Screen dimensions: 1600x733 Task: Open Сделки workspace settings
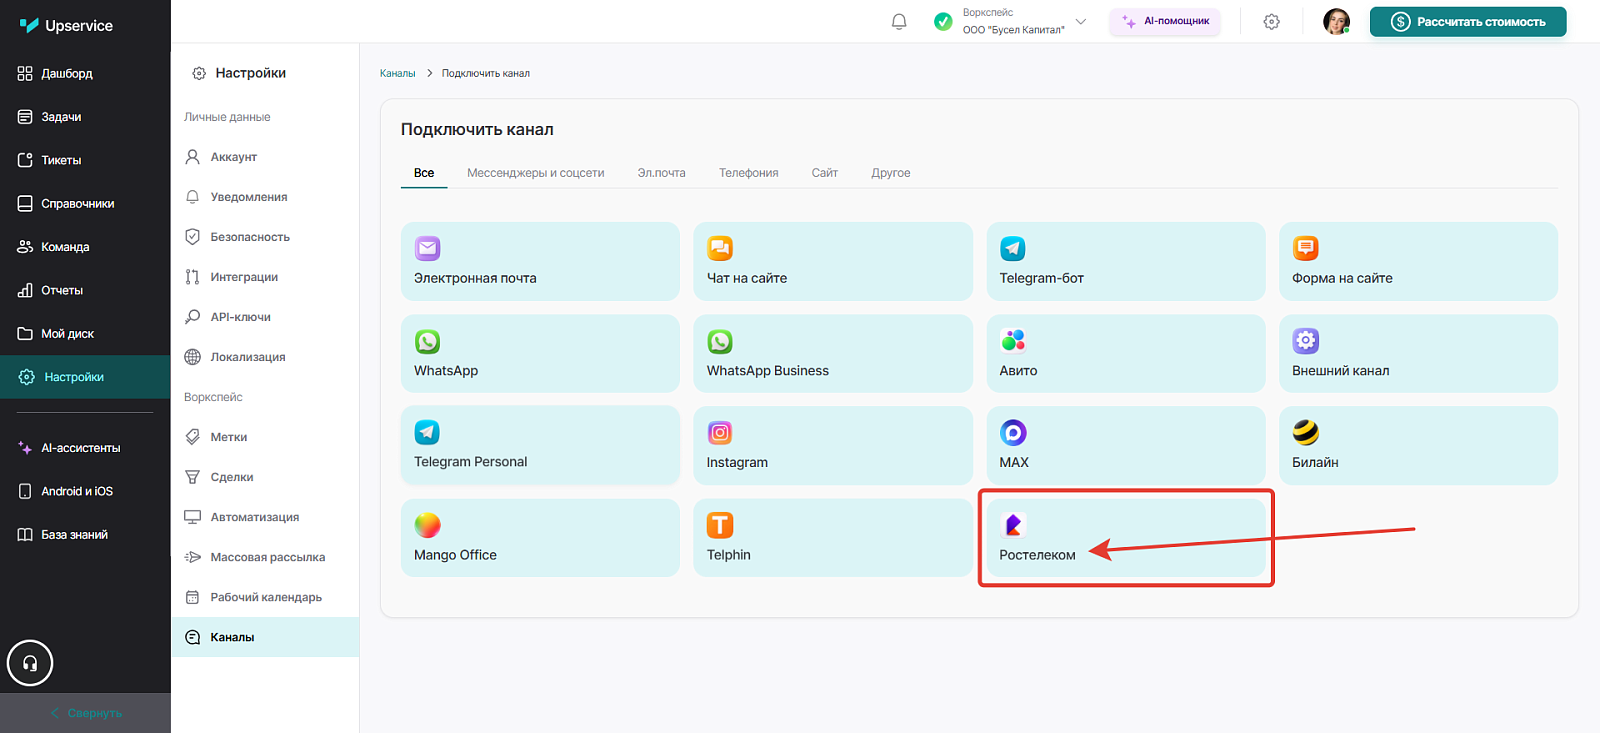coord(265,477)
